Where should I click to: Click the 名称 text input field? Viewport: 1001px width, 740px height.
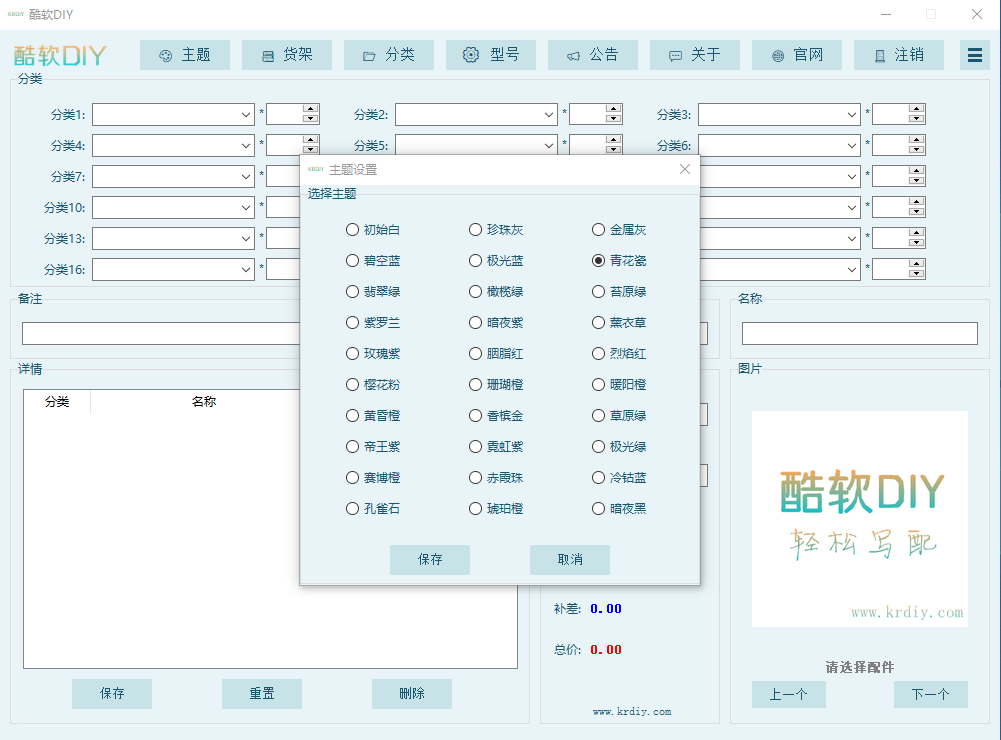(859, 334)
